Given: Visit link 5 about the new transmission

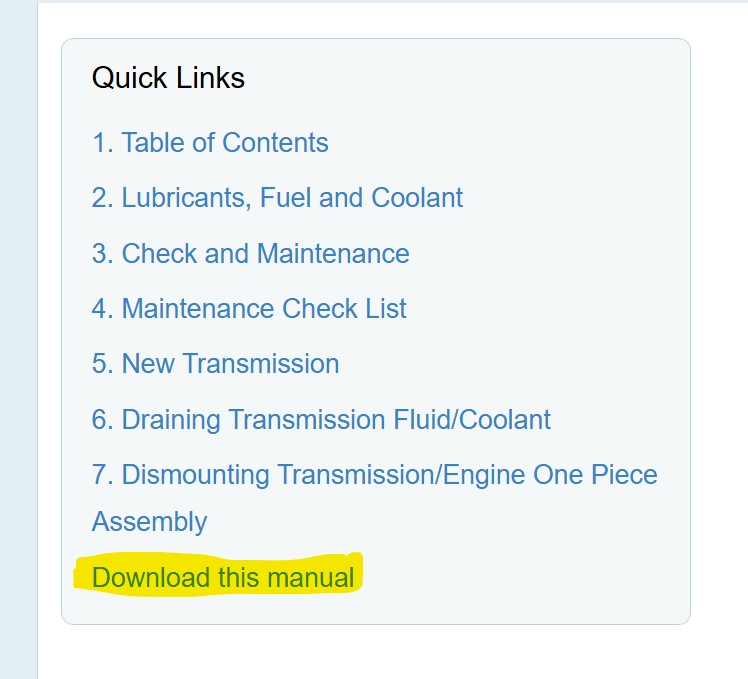Looking at the screenshot, I should pos(216,364).
